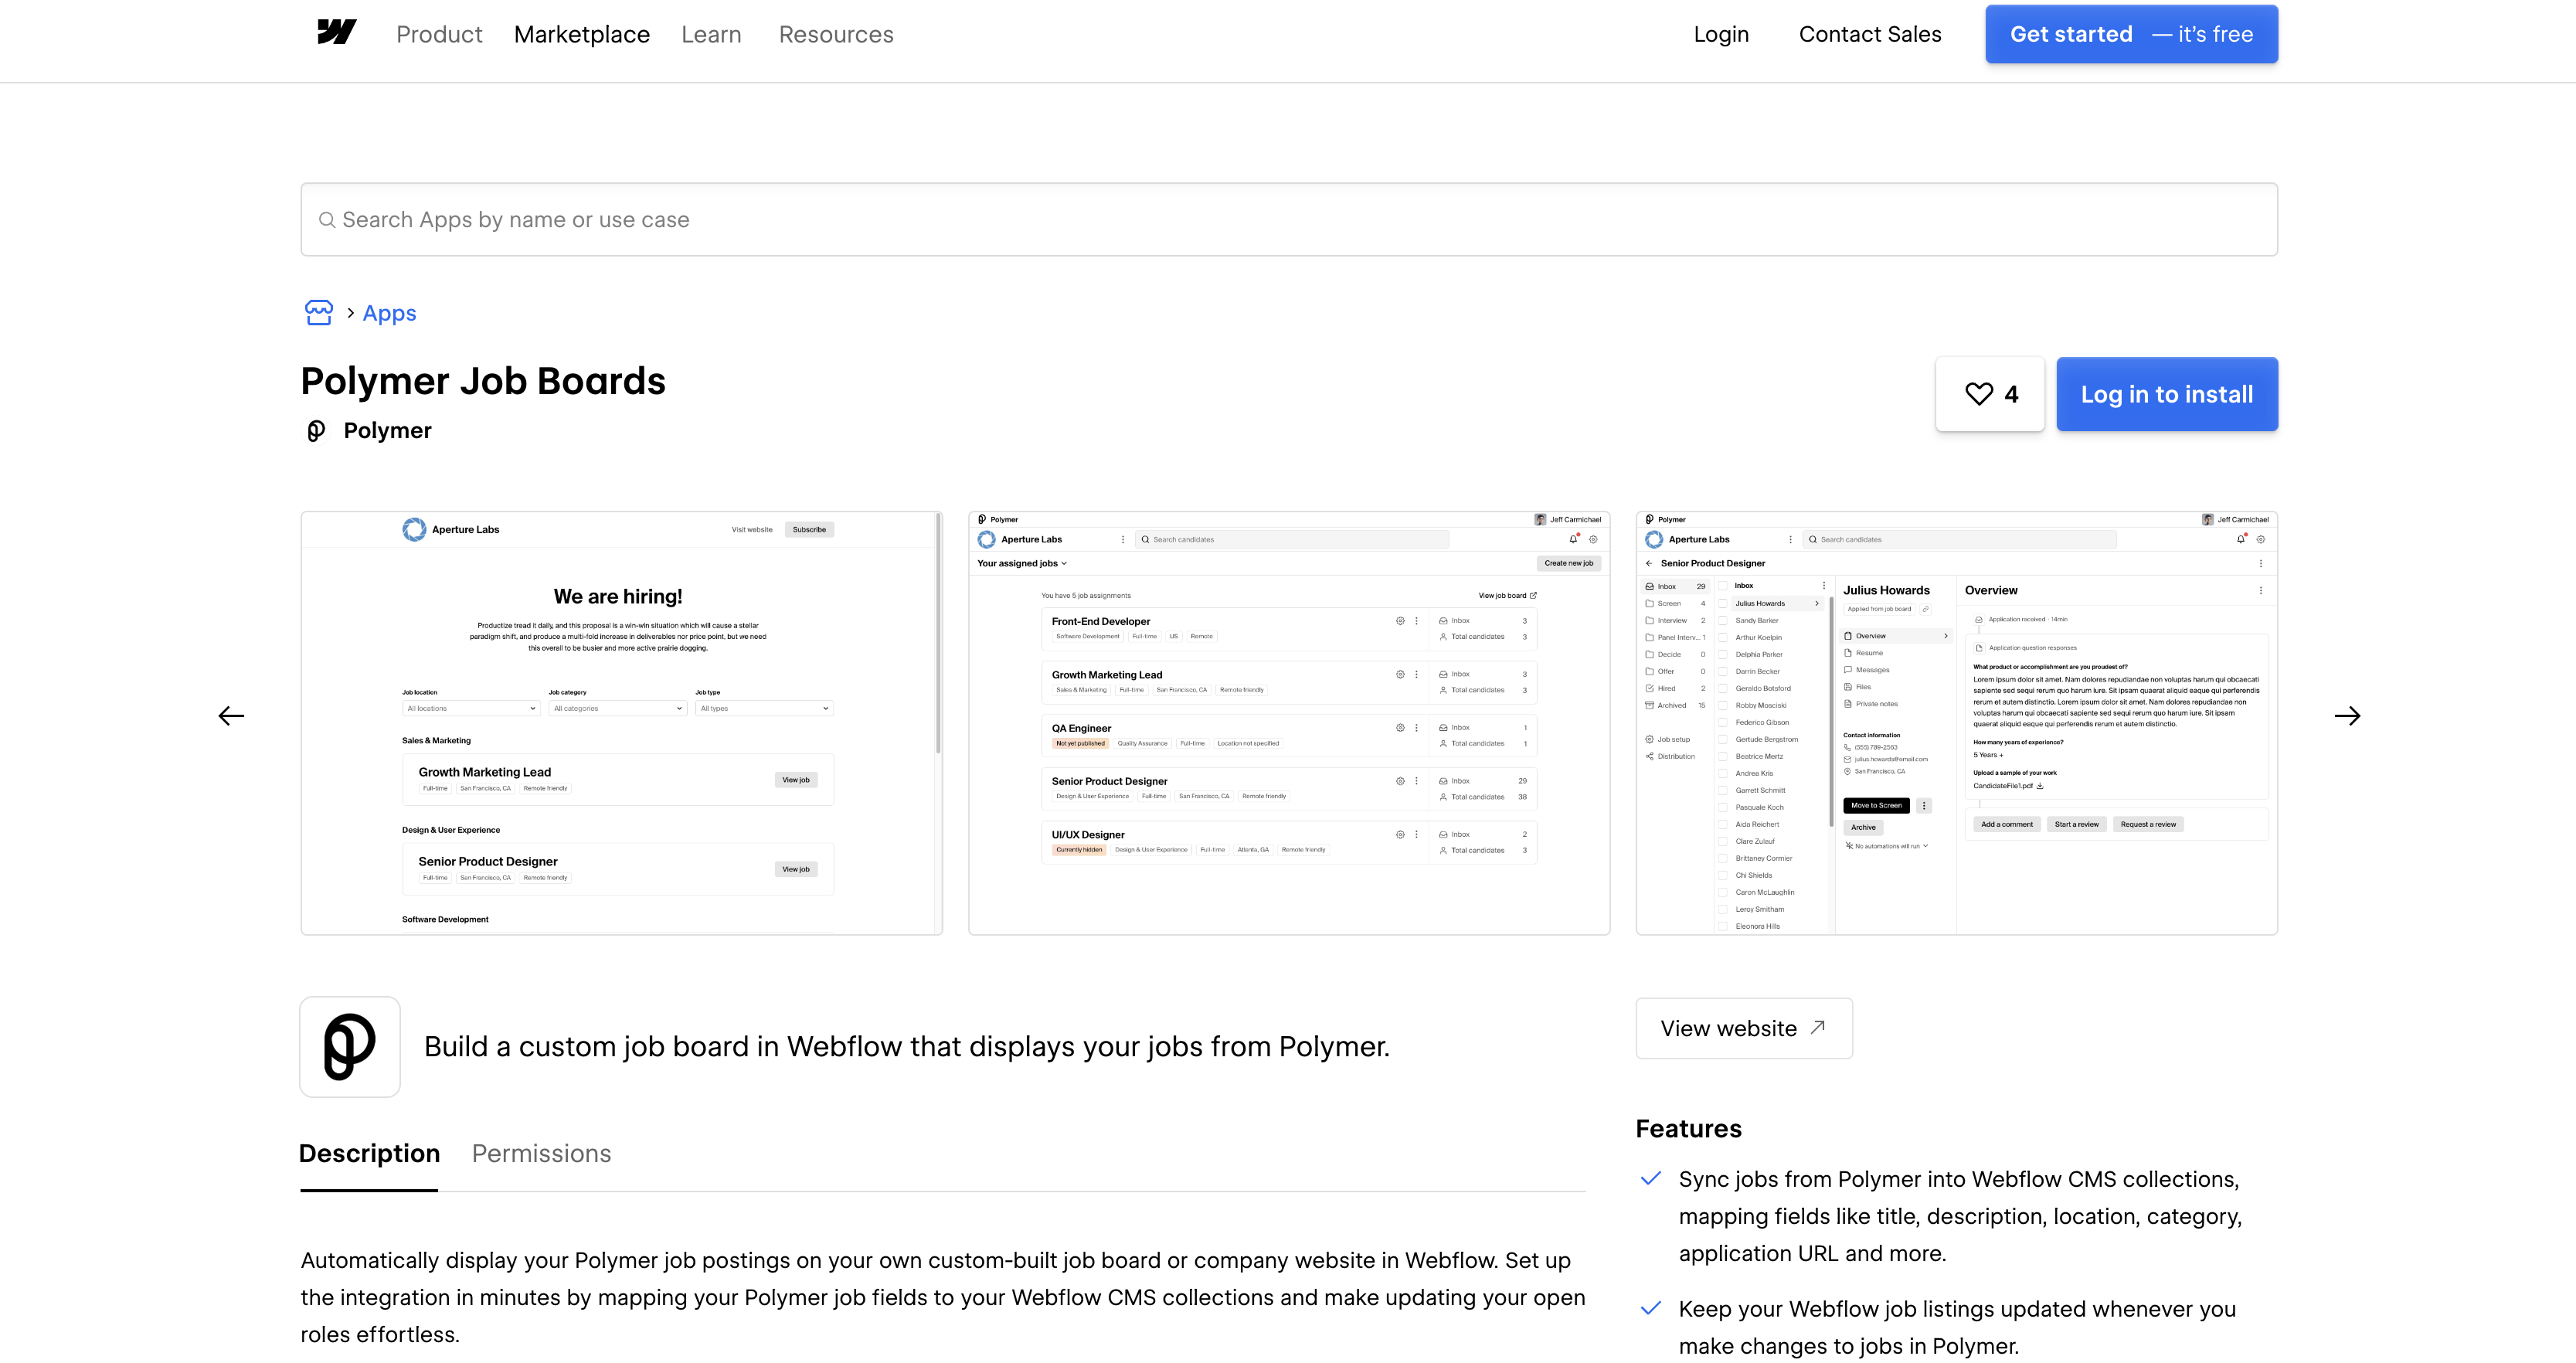2576x1363 pixels.
Task: Like the app with heart button
Action: (x=1990, y=394)
